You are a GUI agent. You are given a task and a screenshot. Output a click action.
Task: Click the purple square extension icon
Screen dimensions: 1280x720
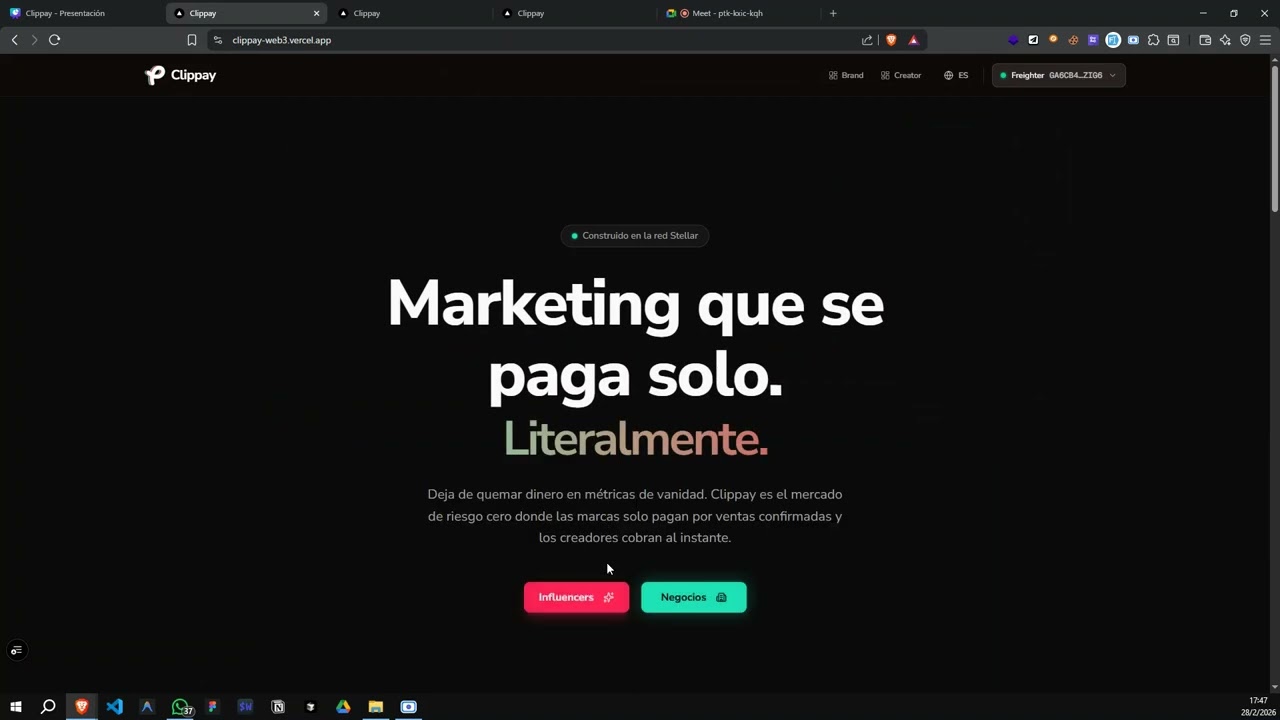1093,40
